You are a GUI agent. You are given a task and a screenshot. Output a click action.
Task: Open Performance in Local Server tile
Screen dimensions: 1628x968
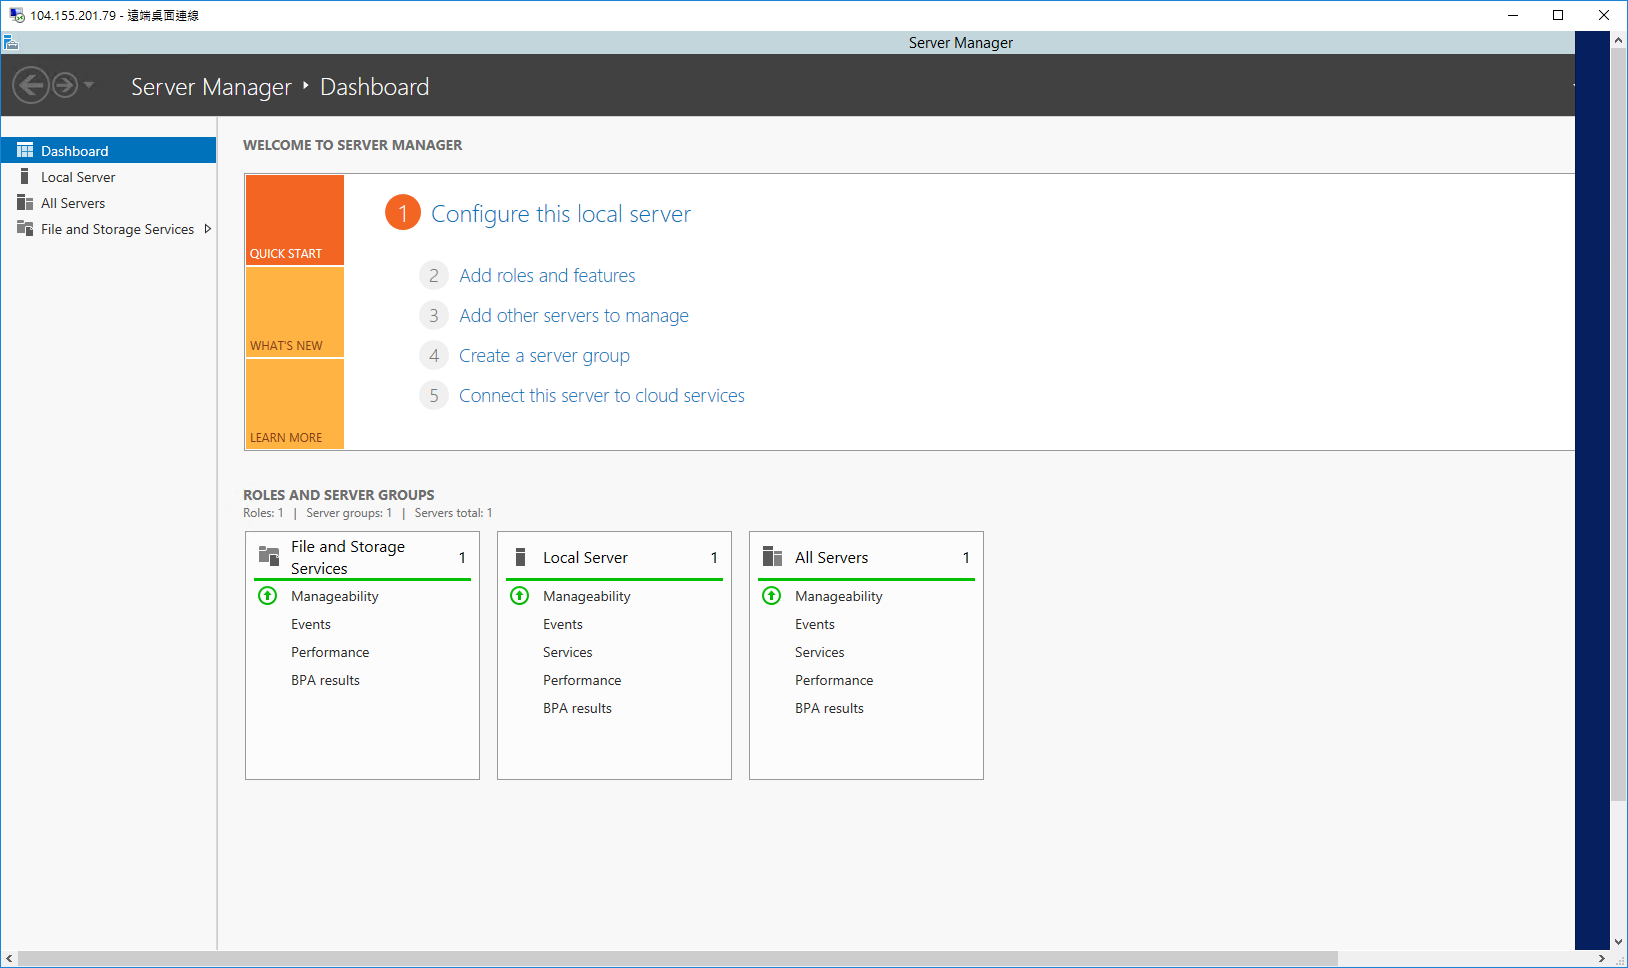click(582, 680)
